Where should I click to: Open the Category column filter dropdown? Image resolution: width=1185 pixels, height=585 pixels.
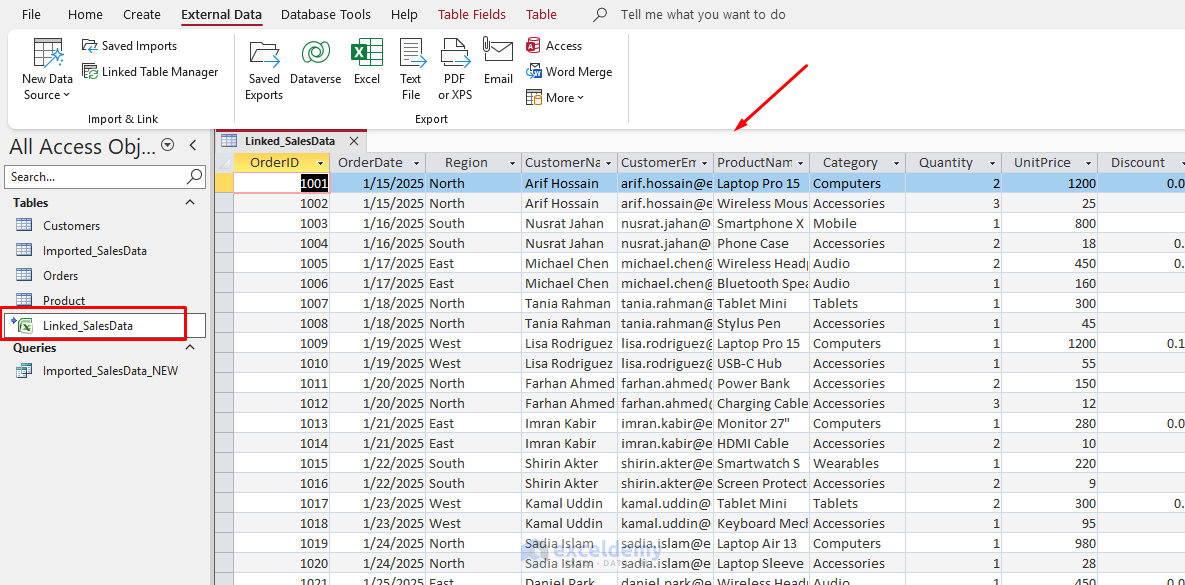point(896,162)
